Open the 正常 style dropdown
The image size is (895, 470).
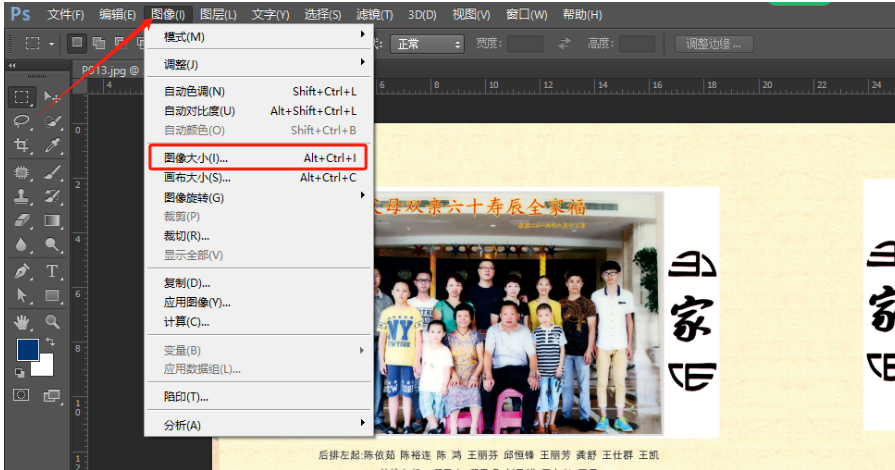427,44
